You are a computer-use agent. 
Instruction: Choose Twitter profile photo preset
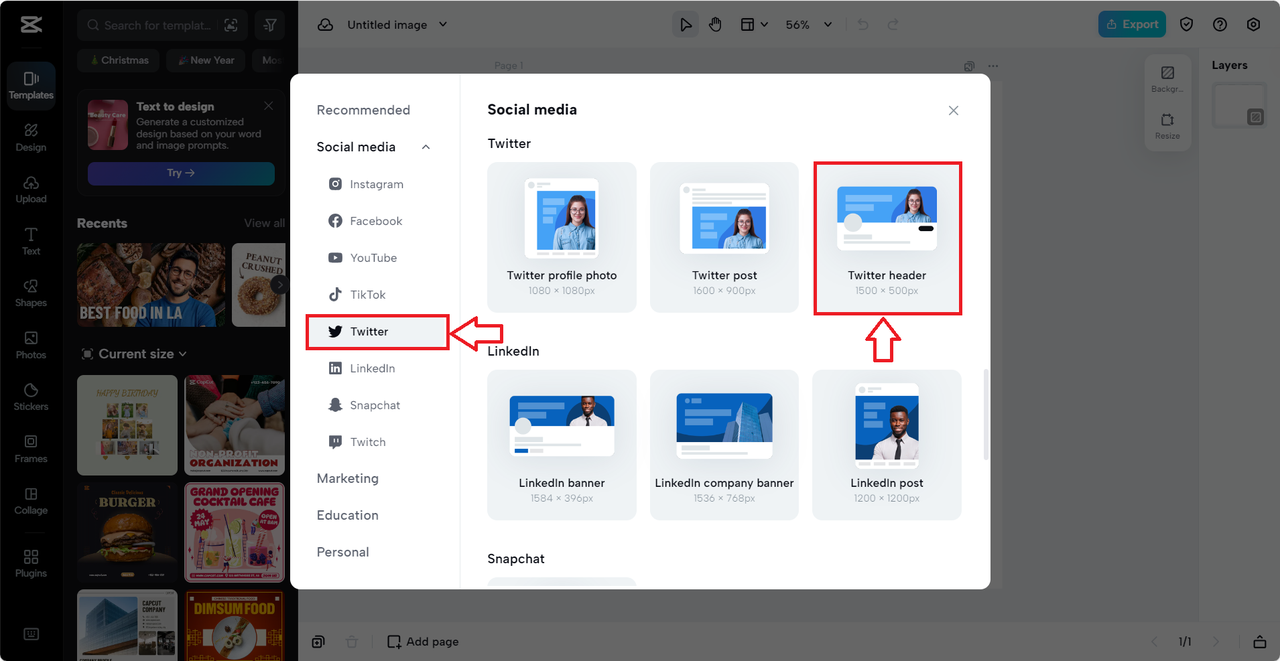(562, 238)
